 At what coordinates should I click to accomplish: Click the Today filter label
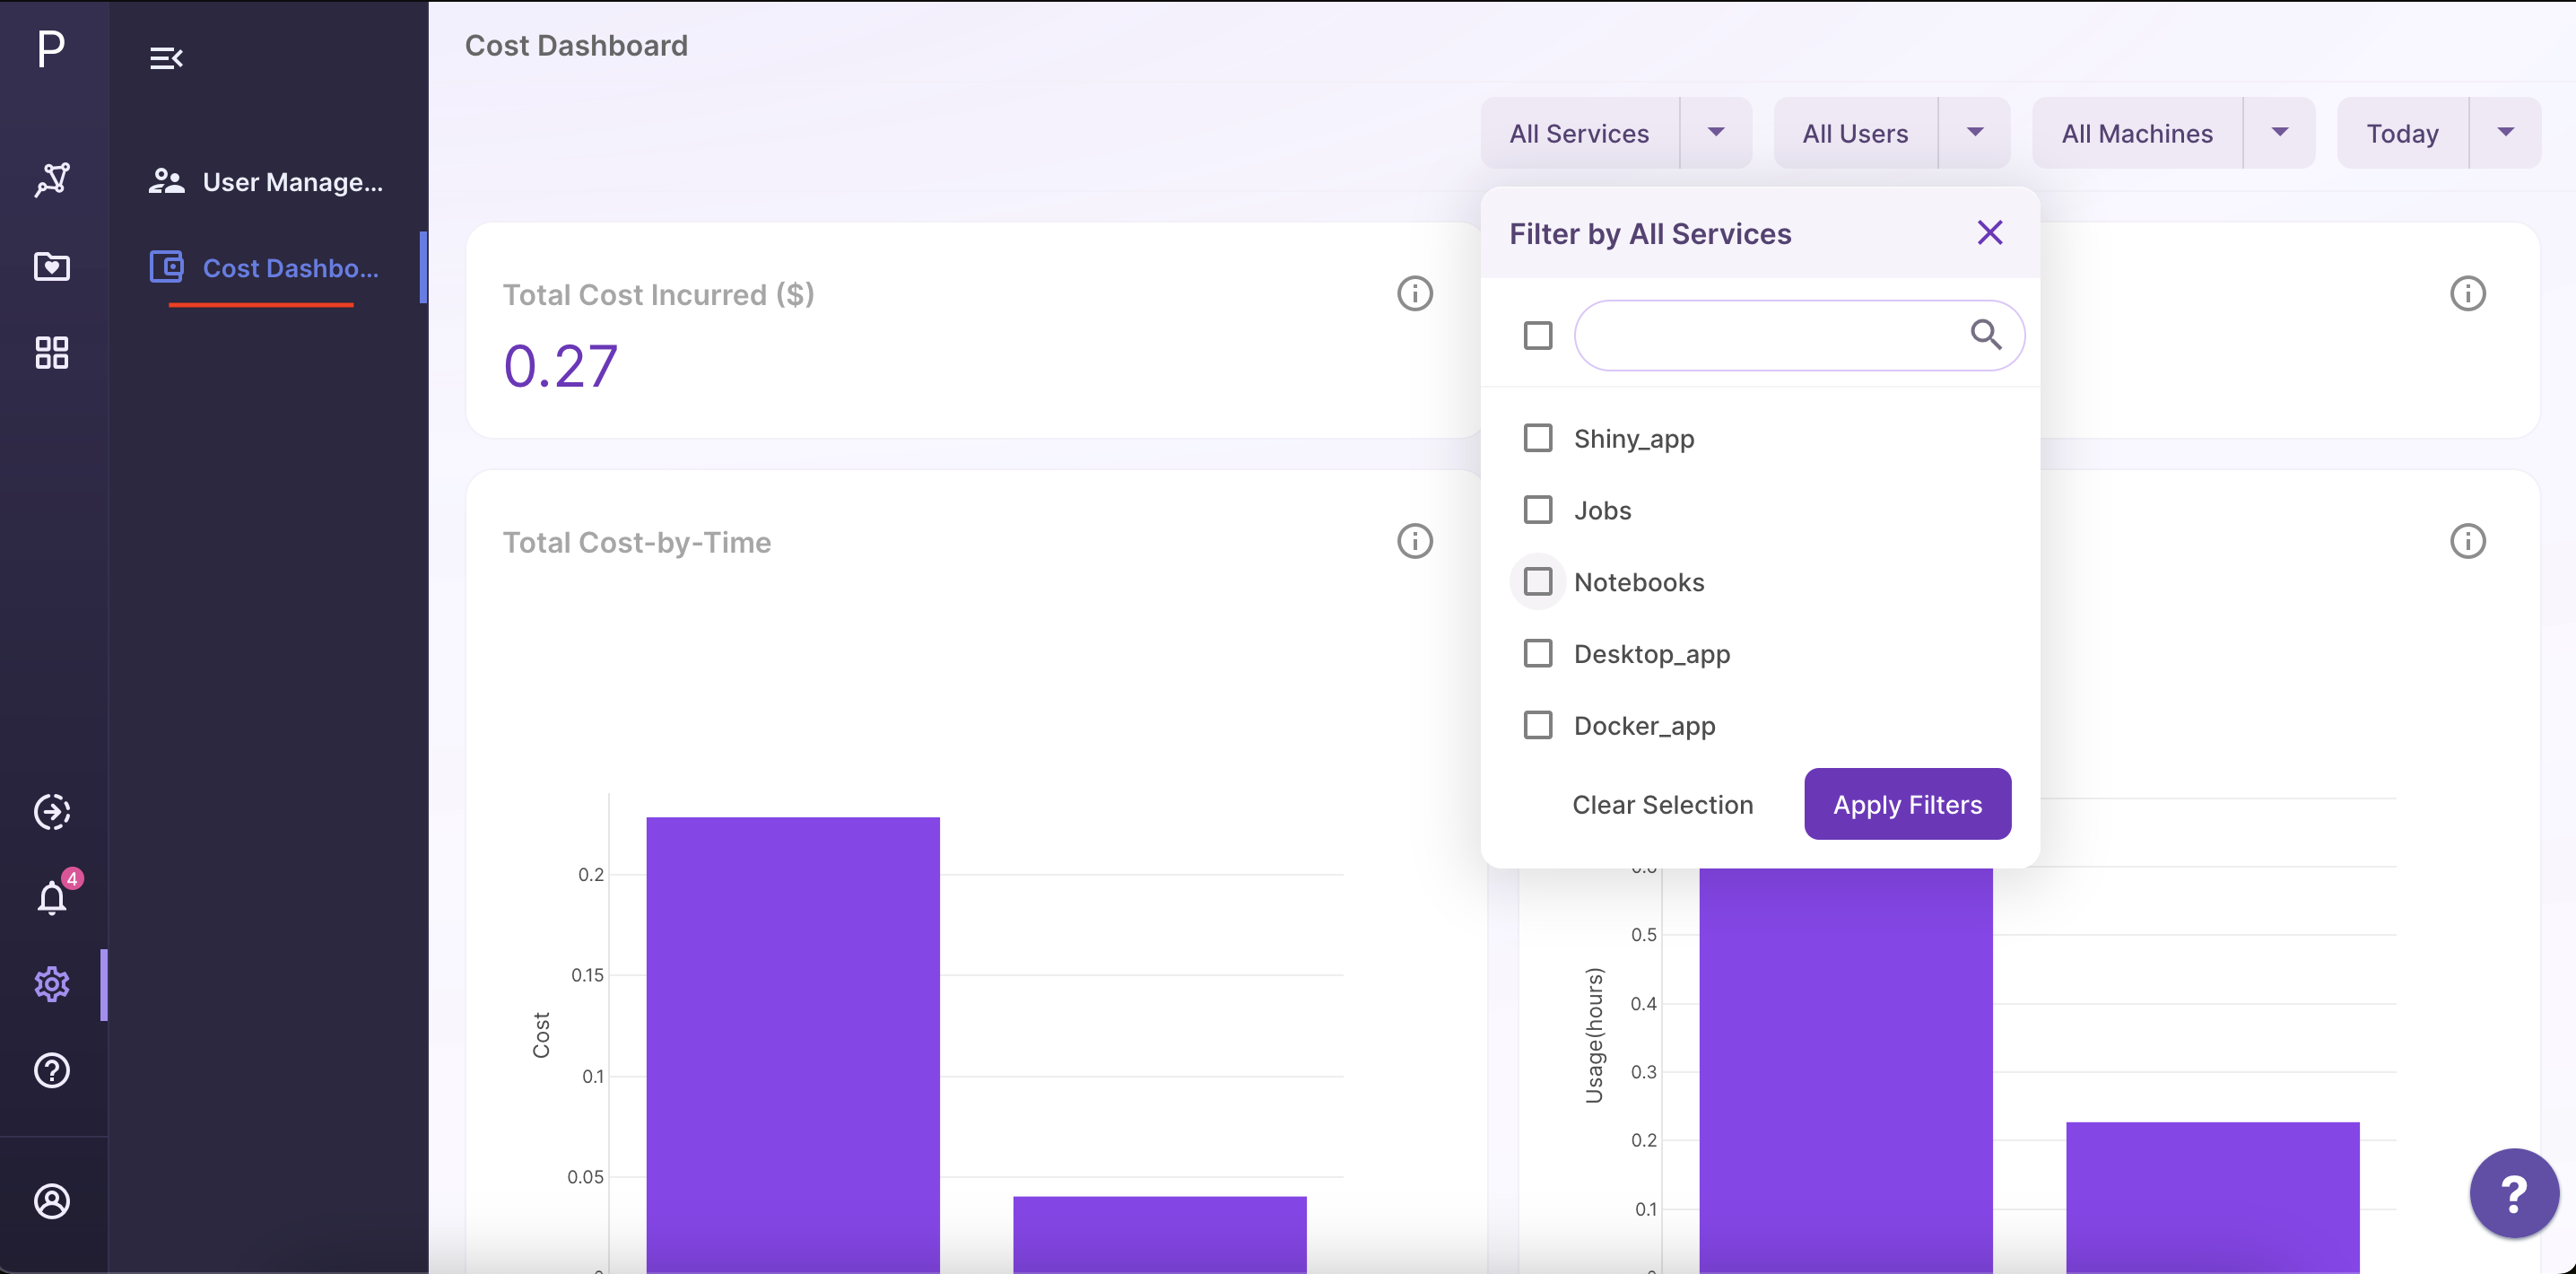point(2402,133)
